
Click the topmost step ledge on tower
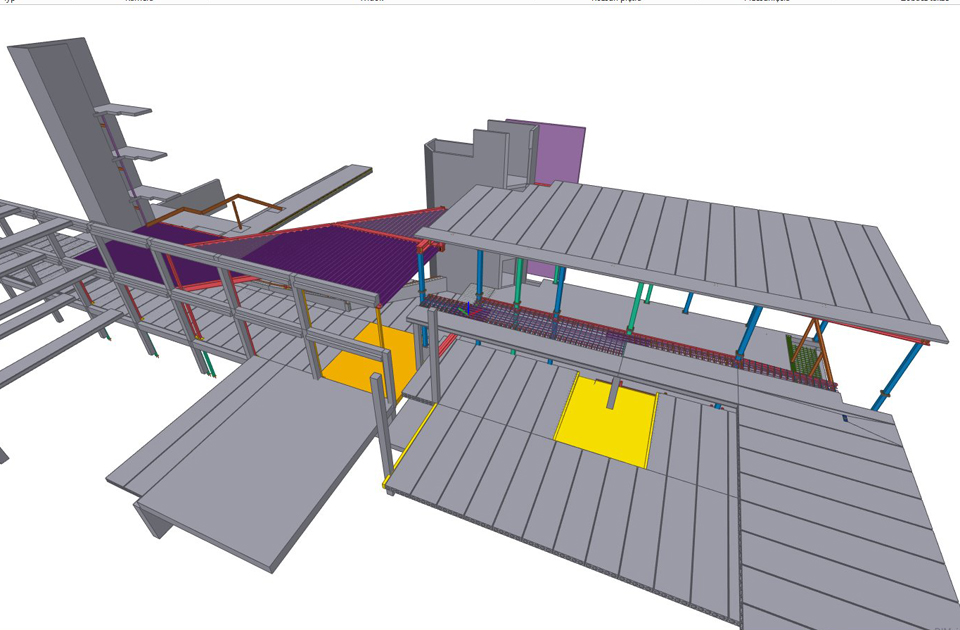(x=125, y=110)
